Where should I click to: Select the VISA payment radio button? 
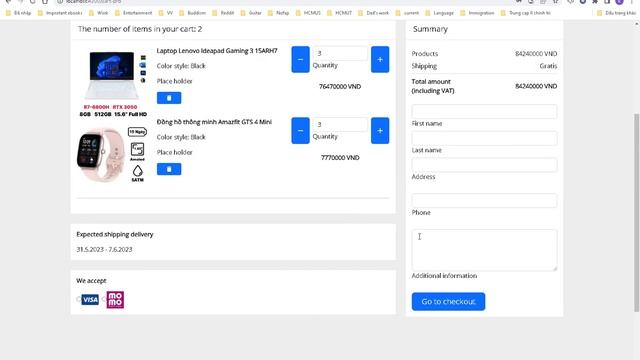[x=78, y=299]
